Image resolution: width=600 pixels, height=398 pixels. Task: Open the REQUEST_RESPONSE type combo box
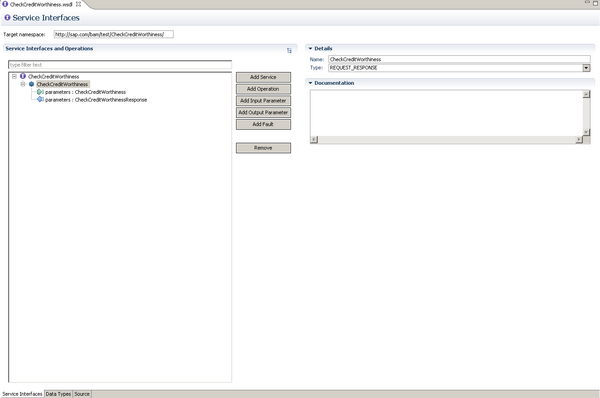point(459,68)
